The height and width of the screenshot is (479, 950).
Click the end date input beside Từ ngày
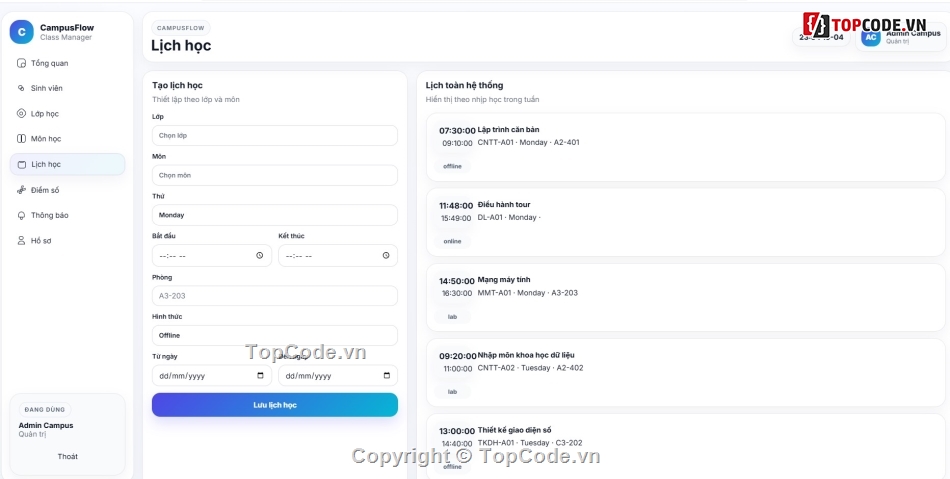pyautogui.click(x=337, y=375)
